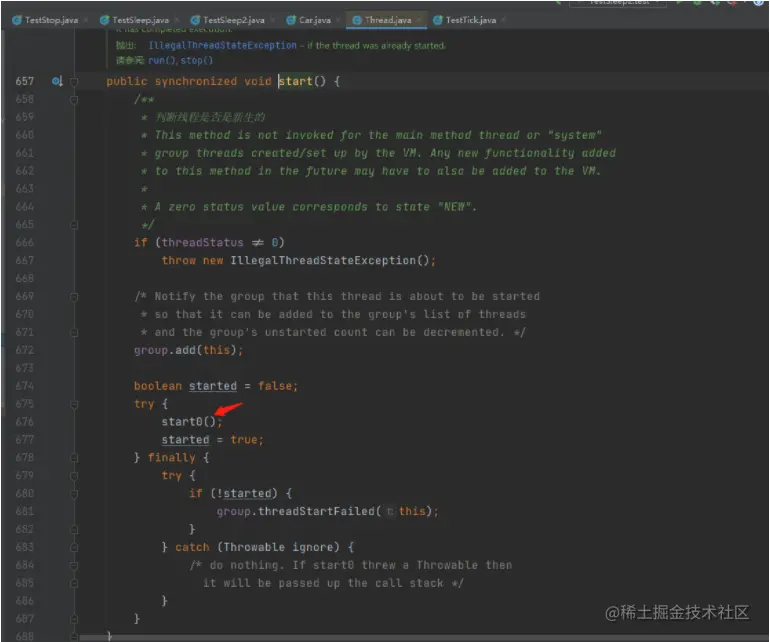Open the Car.java editor tab
Image resolution: width=770 pixels, height=642 pixels.
click(x=308, y=20)
